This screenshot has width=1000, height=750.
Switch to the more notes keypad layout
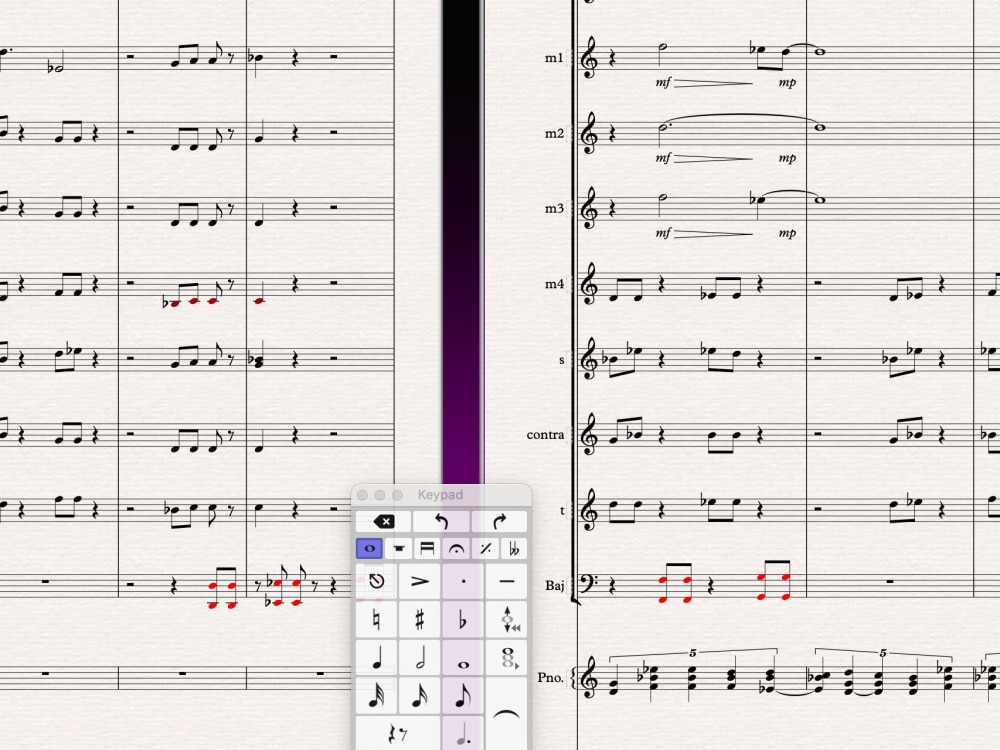click(x=399, y=548)
